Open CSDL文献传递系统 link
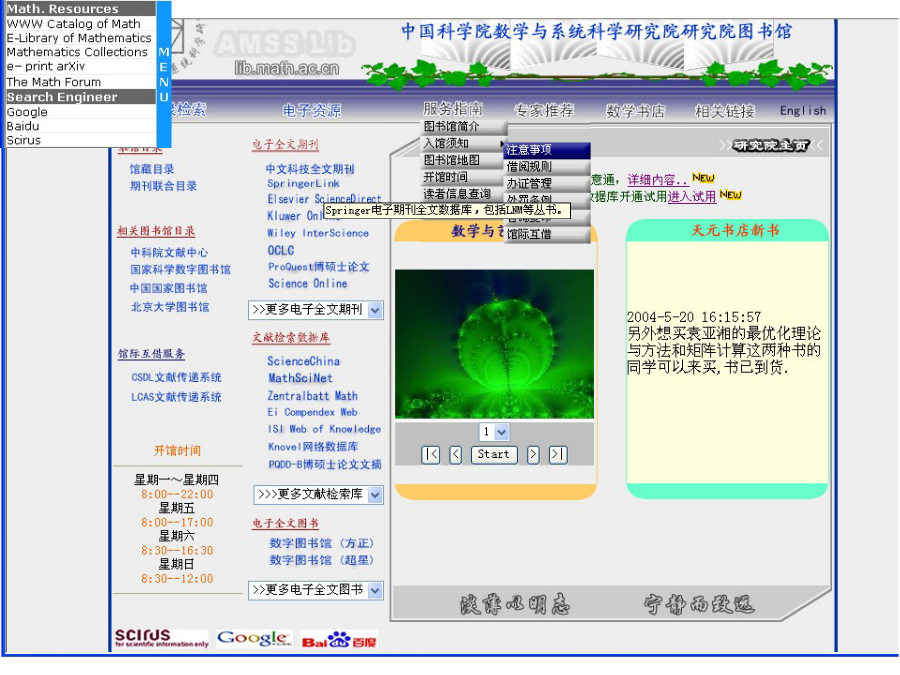The image size is (900, 675). 176,377
